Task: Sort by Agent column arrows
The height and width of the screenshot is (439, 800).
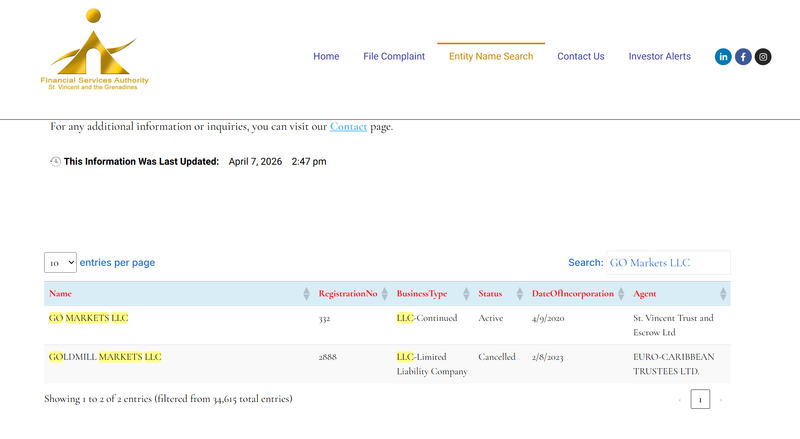Action: click(723, 294)
